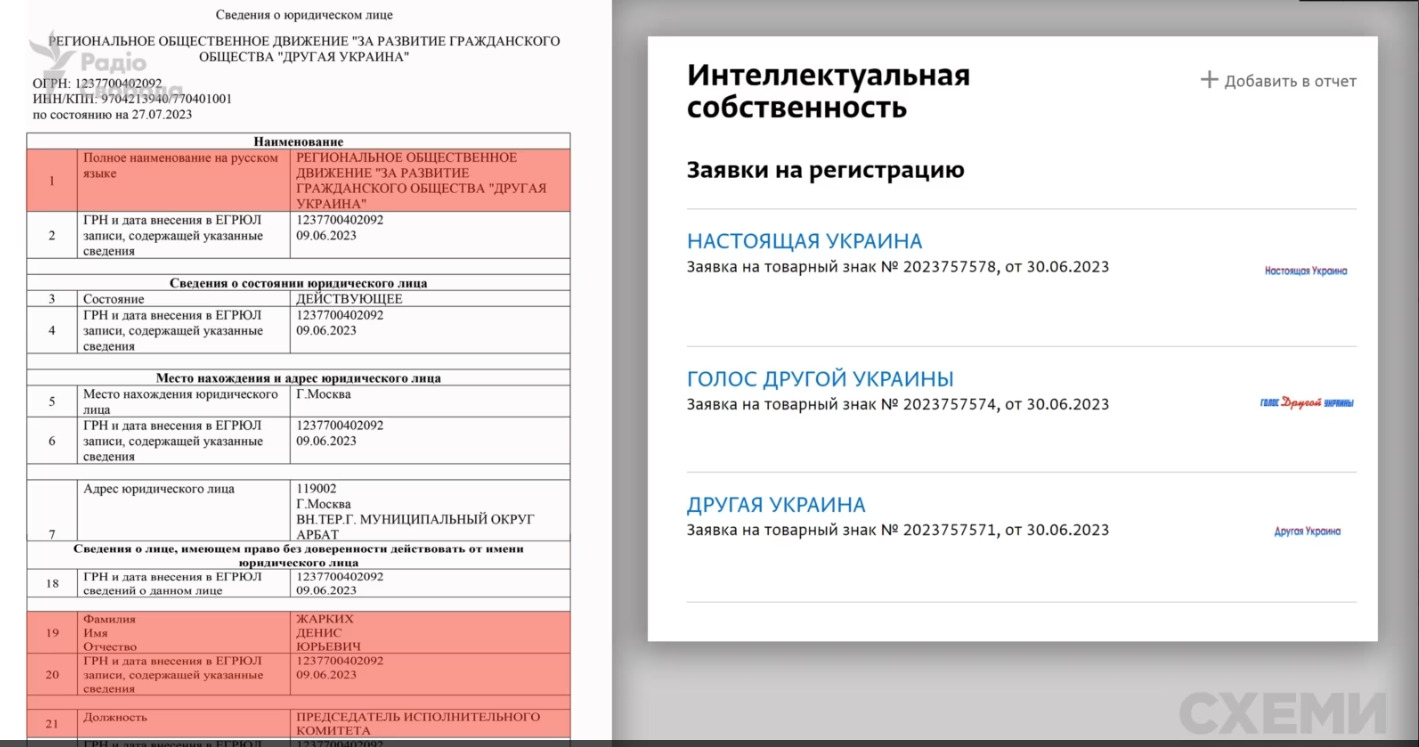Select the application number 2023757578 text
1419x747 pixels.
(950, 267)
